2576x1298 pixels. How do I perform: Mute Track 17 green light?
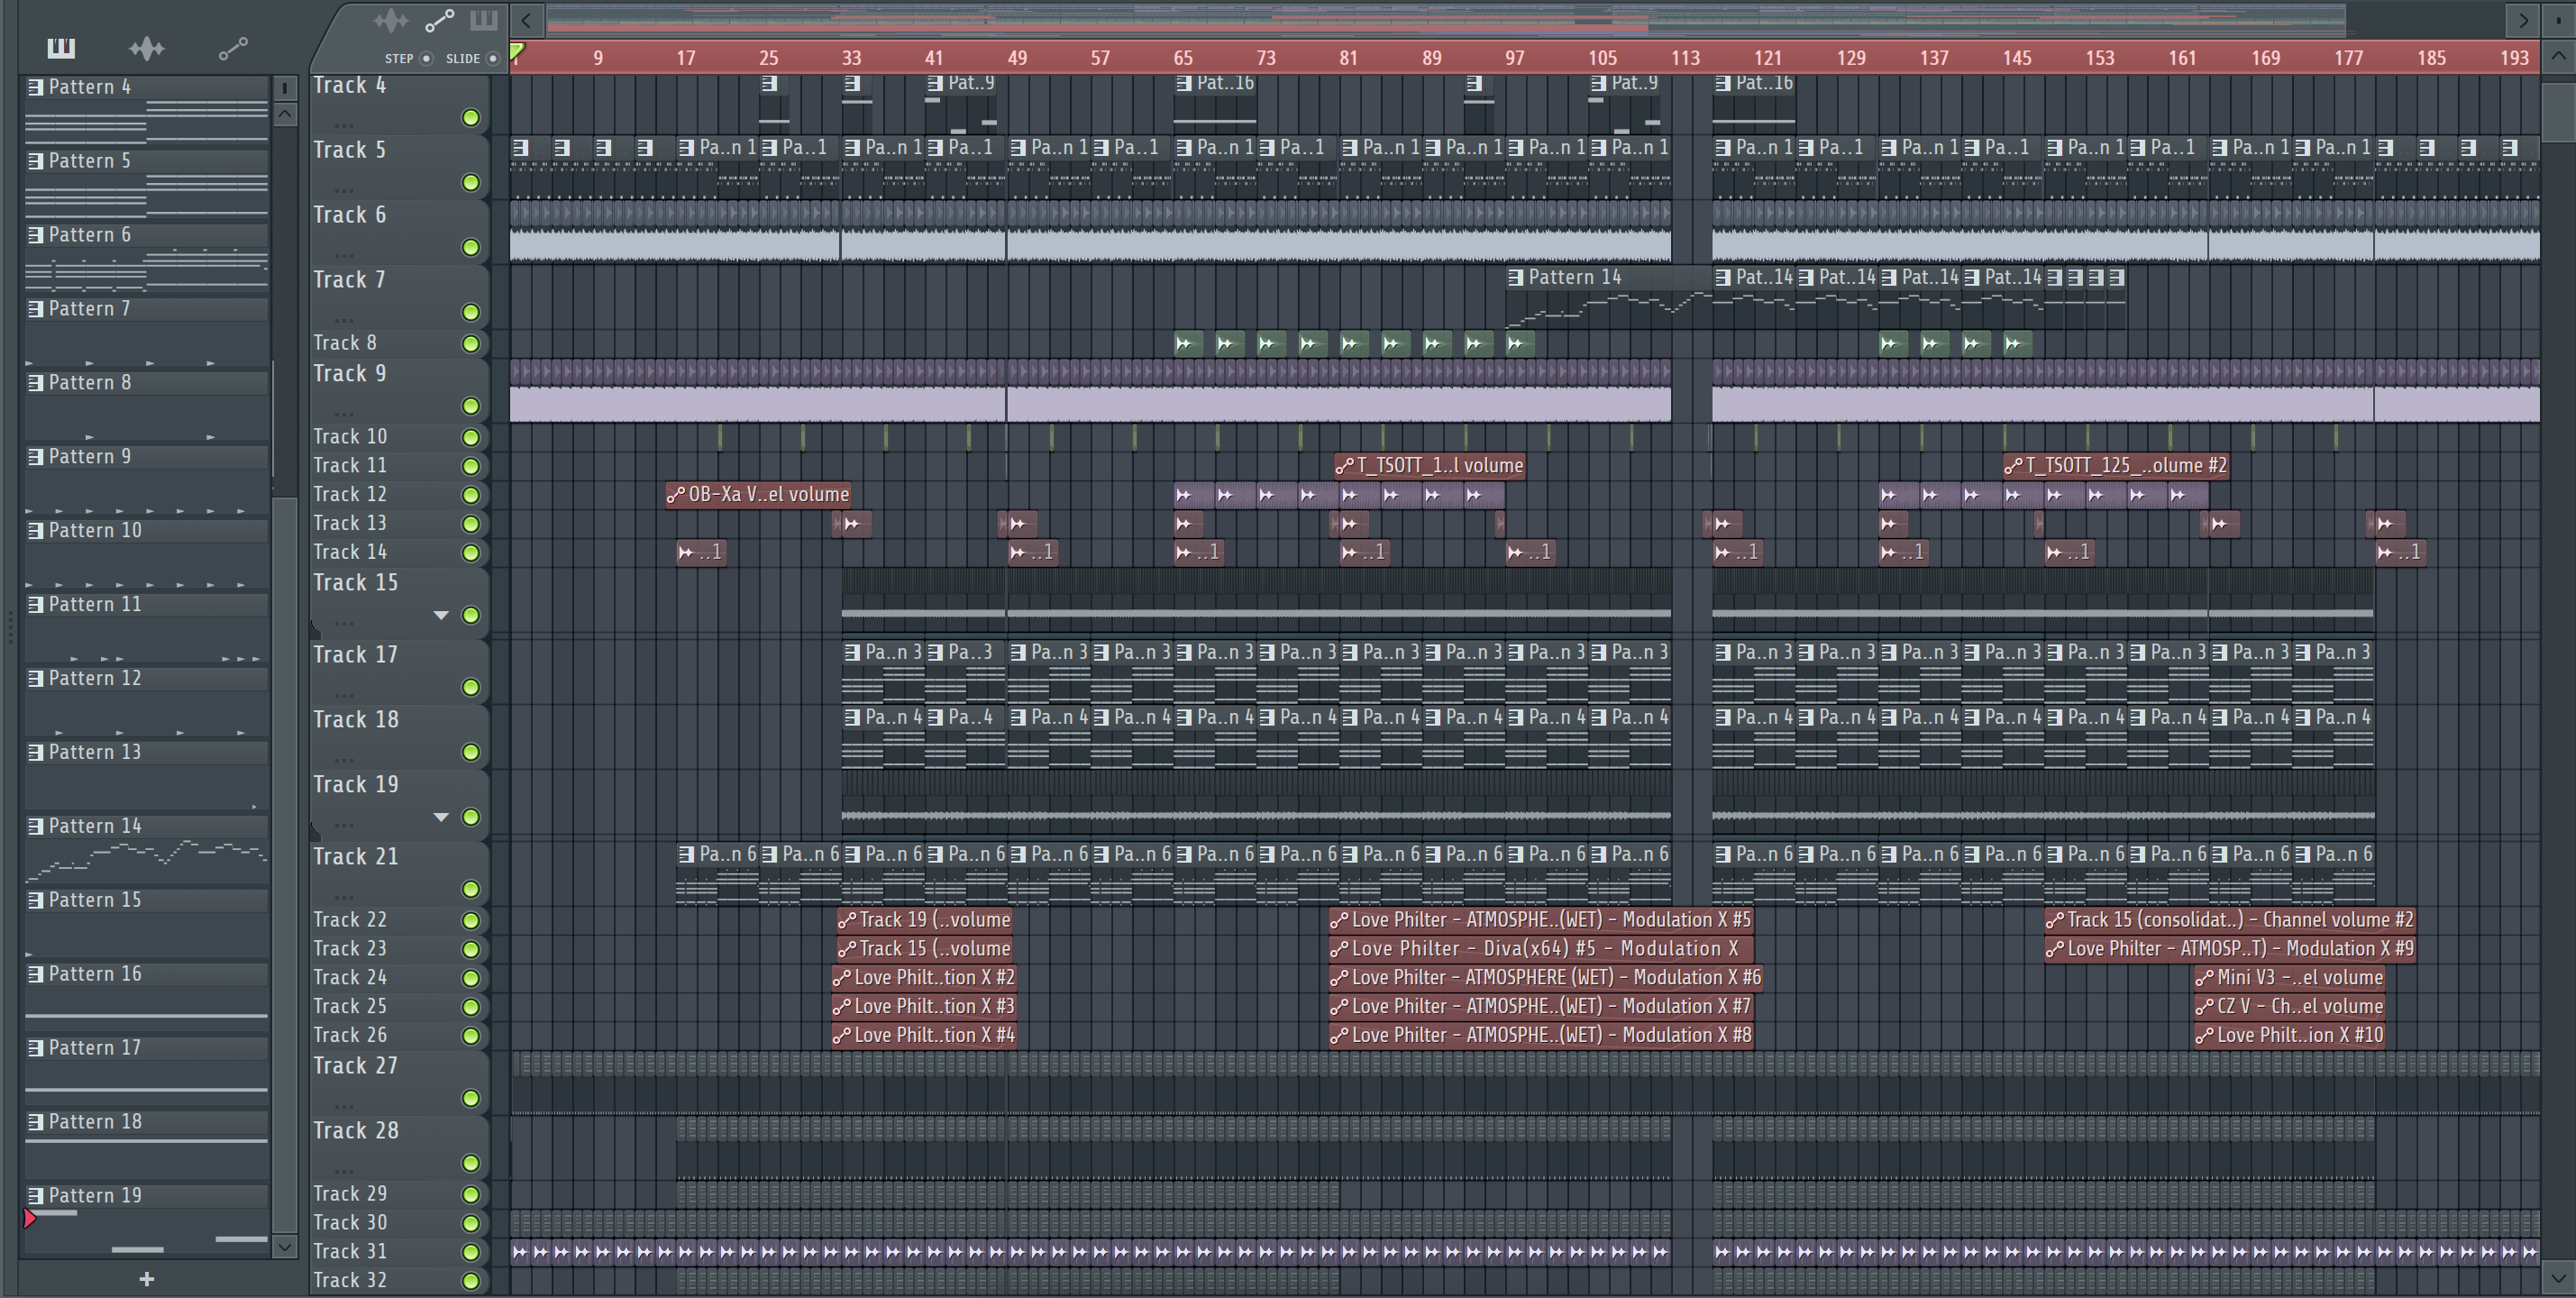pos(470,687)
